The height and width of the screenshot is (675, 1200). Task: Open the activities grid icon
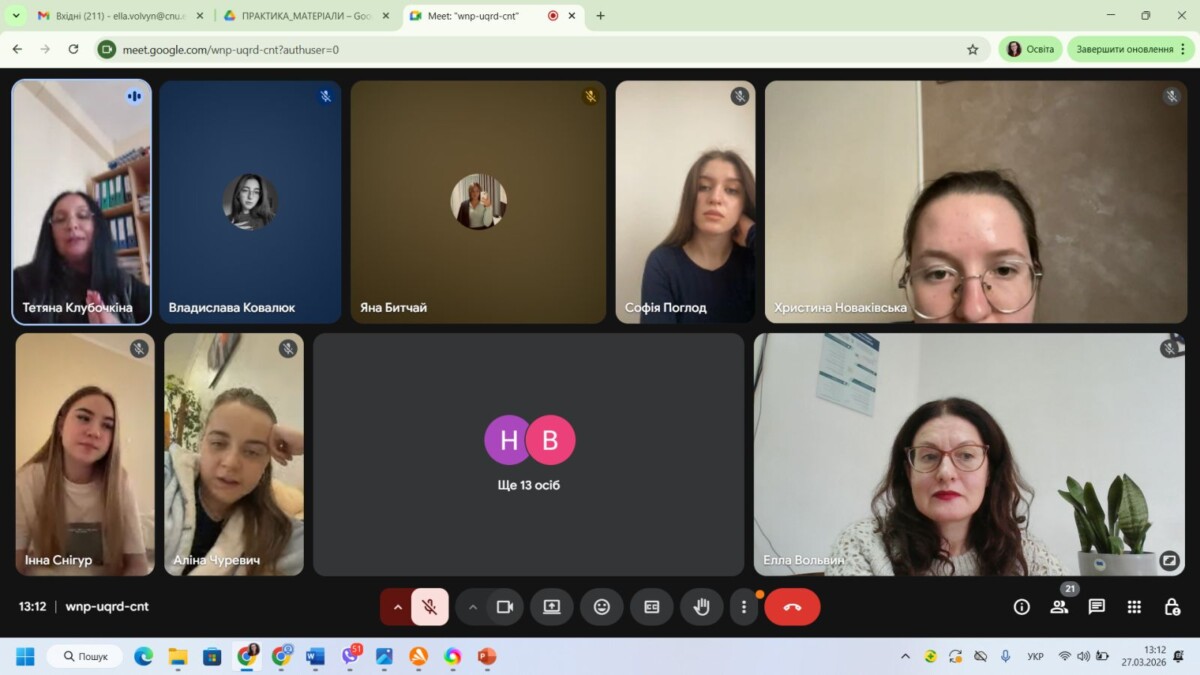pos(1134,607)
